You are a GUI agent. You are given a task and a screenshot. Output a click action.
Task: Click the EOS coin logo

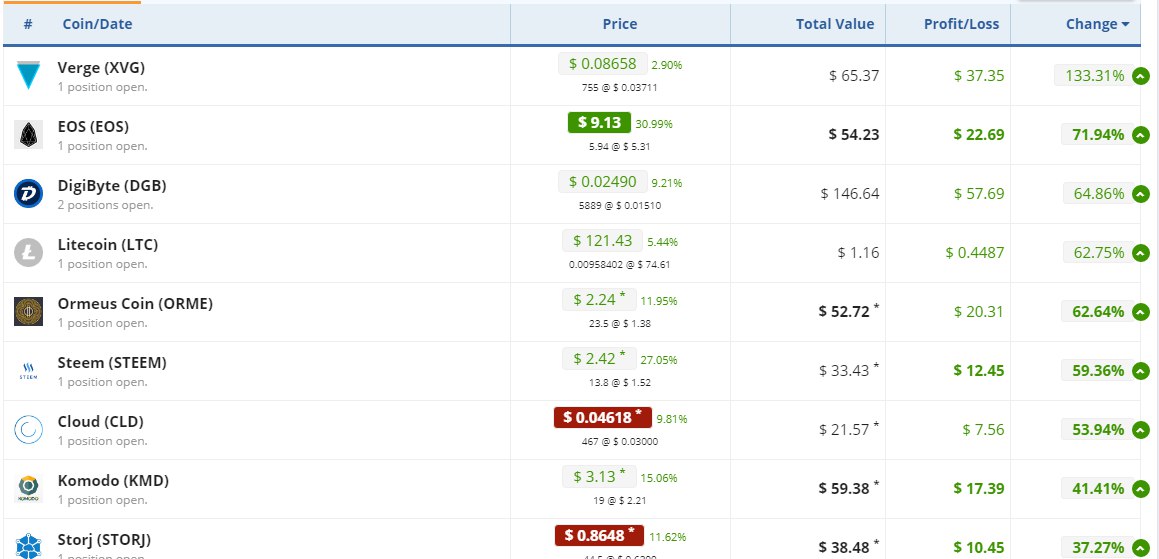[28, 135]
